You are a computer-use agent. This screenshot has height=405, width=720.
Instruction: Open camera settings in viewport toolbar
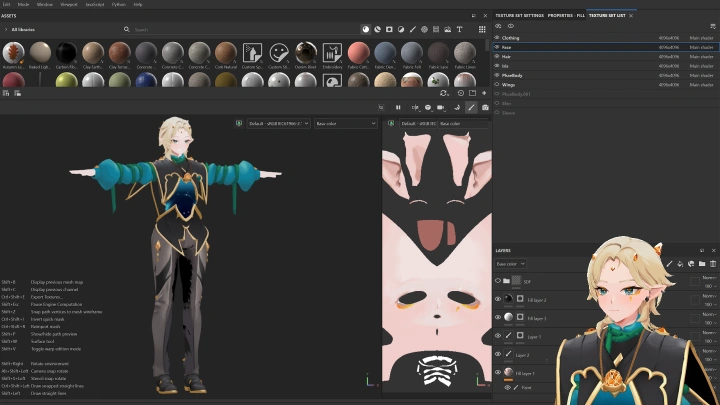tap(441, 107)
